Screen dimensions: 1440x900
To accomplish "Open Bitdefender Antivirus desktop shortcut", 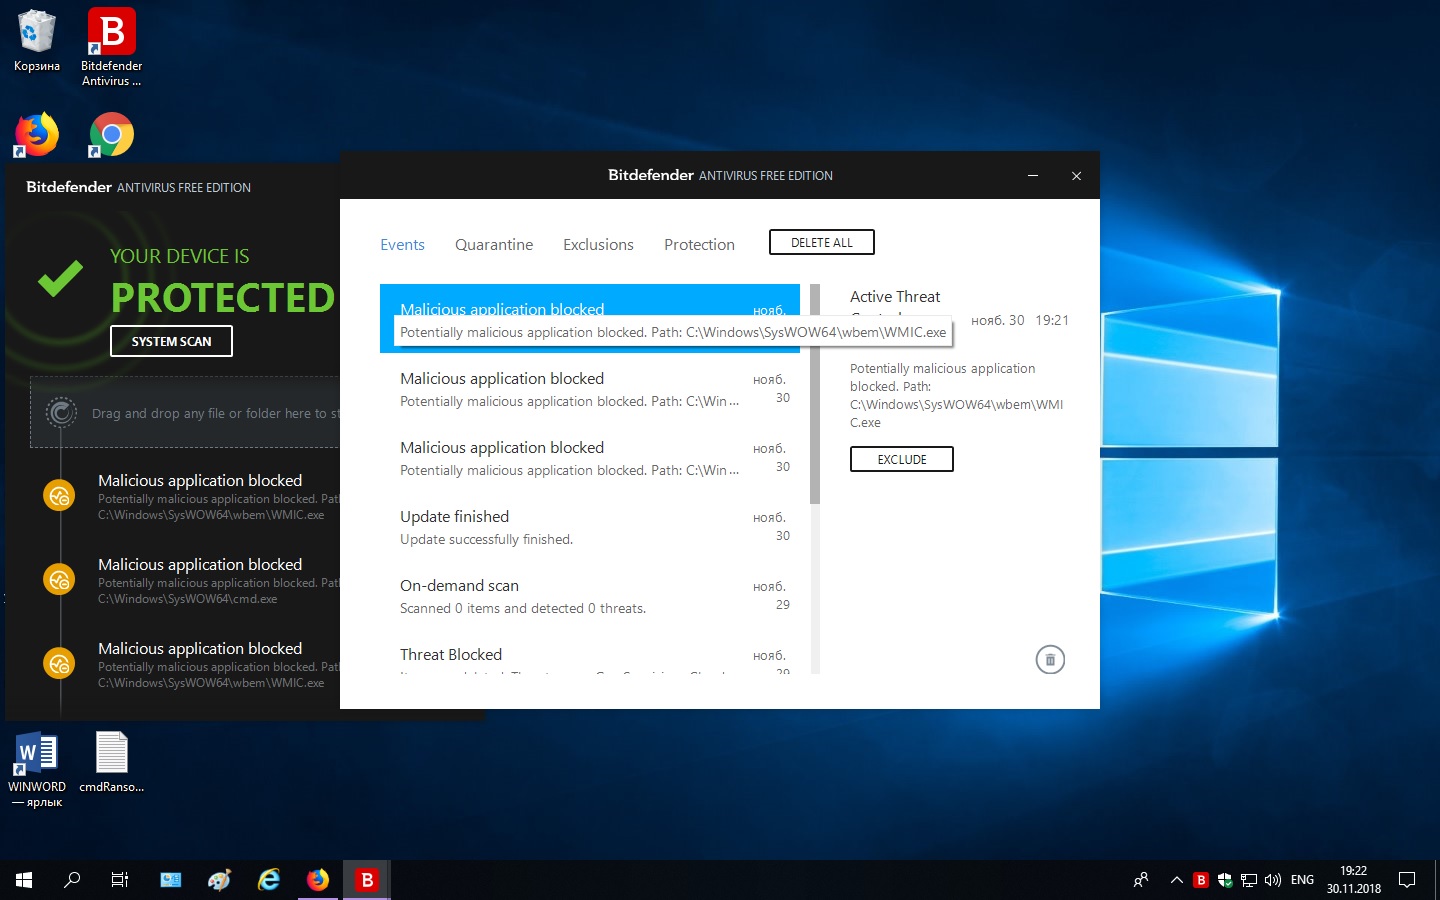I will pos(111,46).
